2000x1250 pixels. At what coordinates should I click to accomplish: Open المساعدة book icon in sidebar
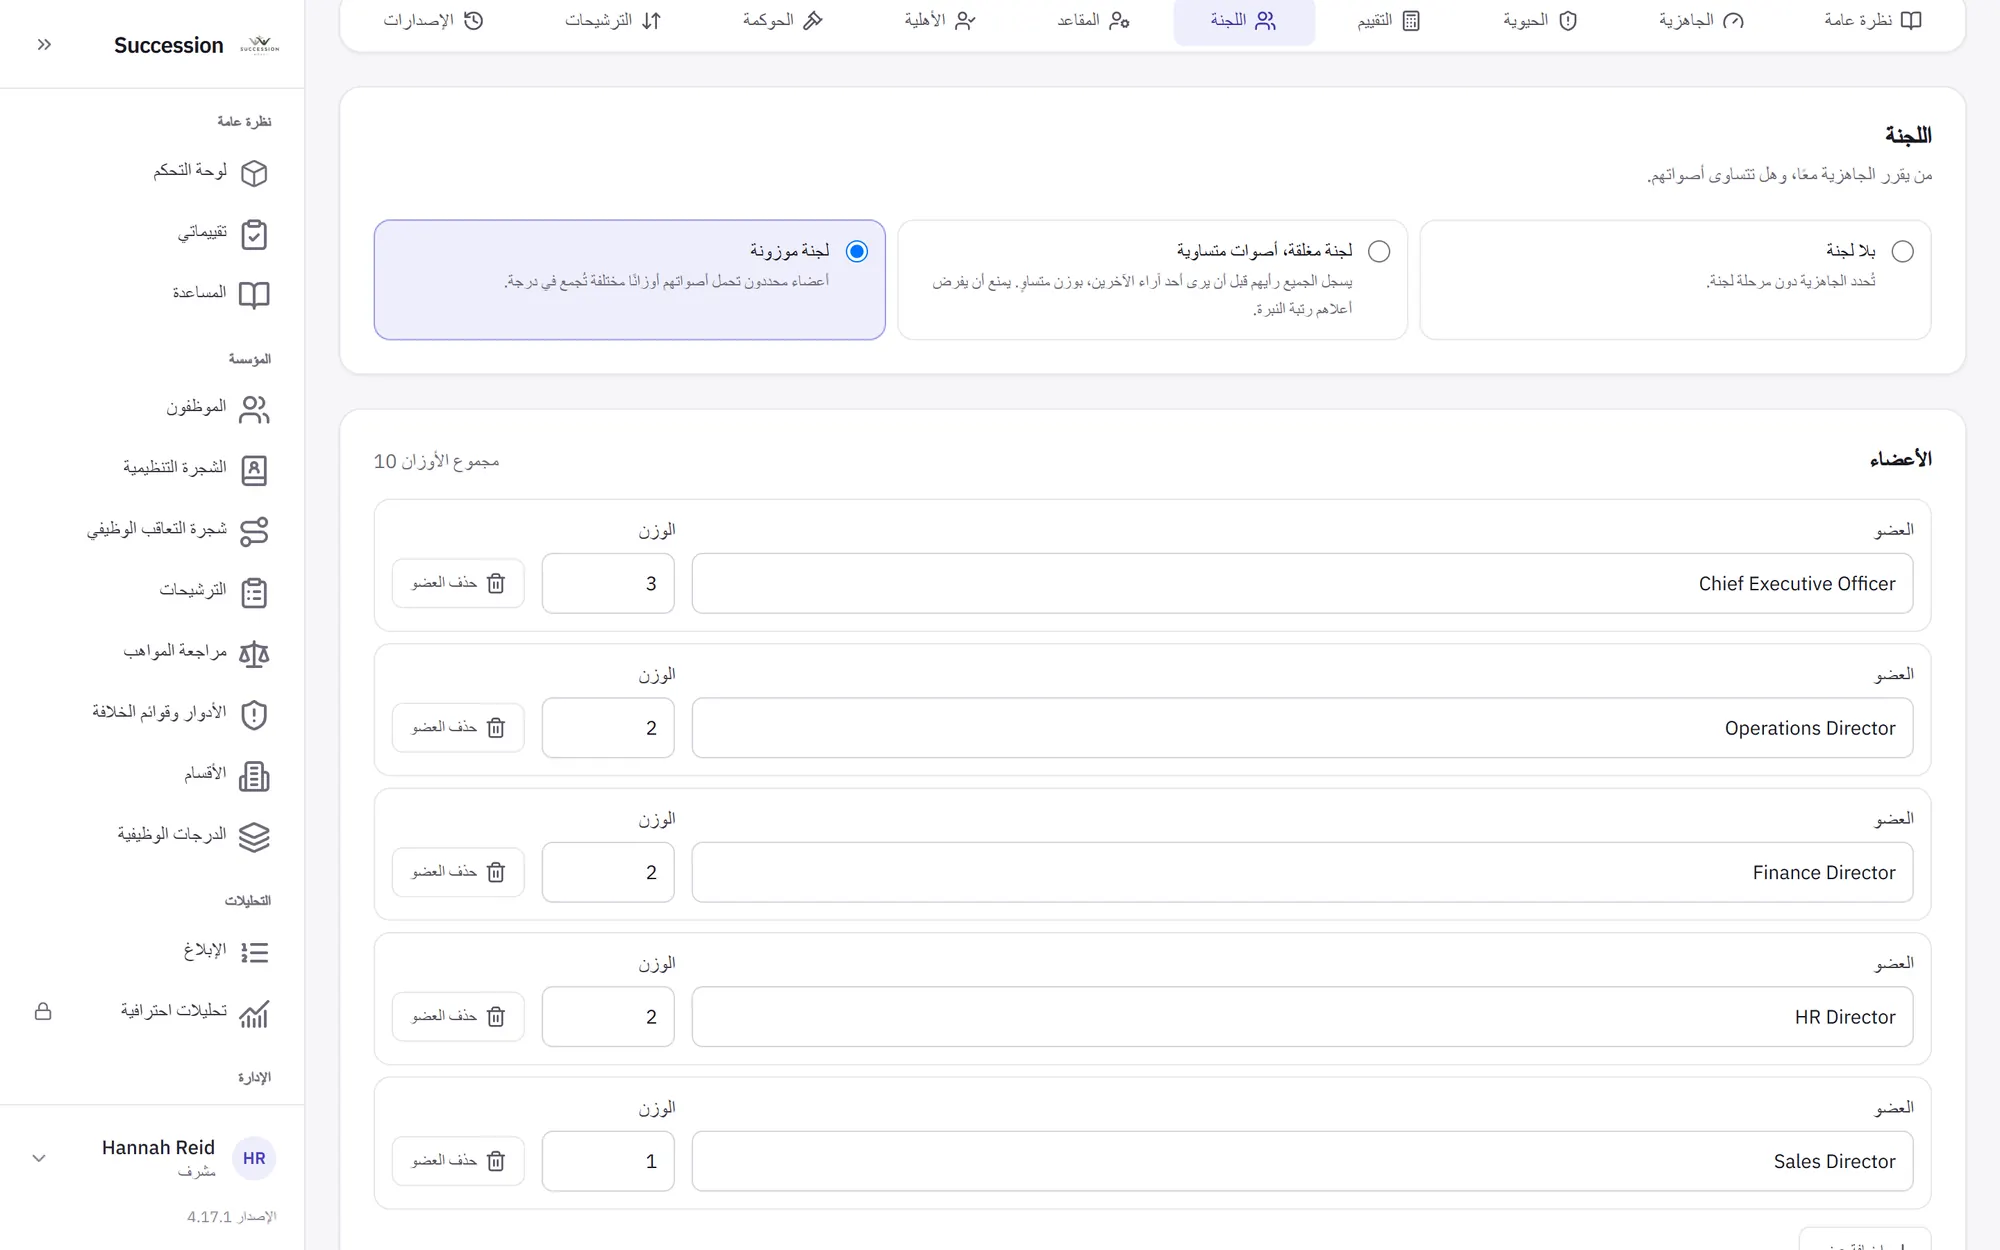(254, 295)
